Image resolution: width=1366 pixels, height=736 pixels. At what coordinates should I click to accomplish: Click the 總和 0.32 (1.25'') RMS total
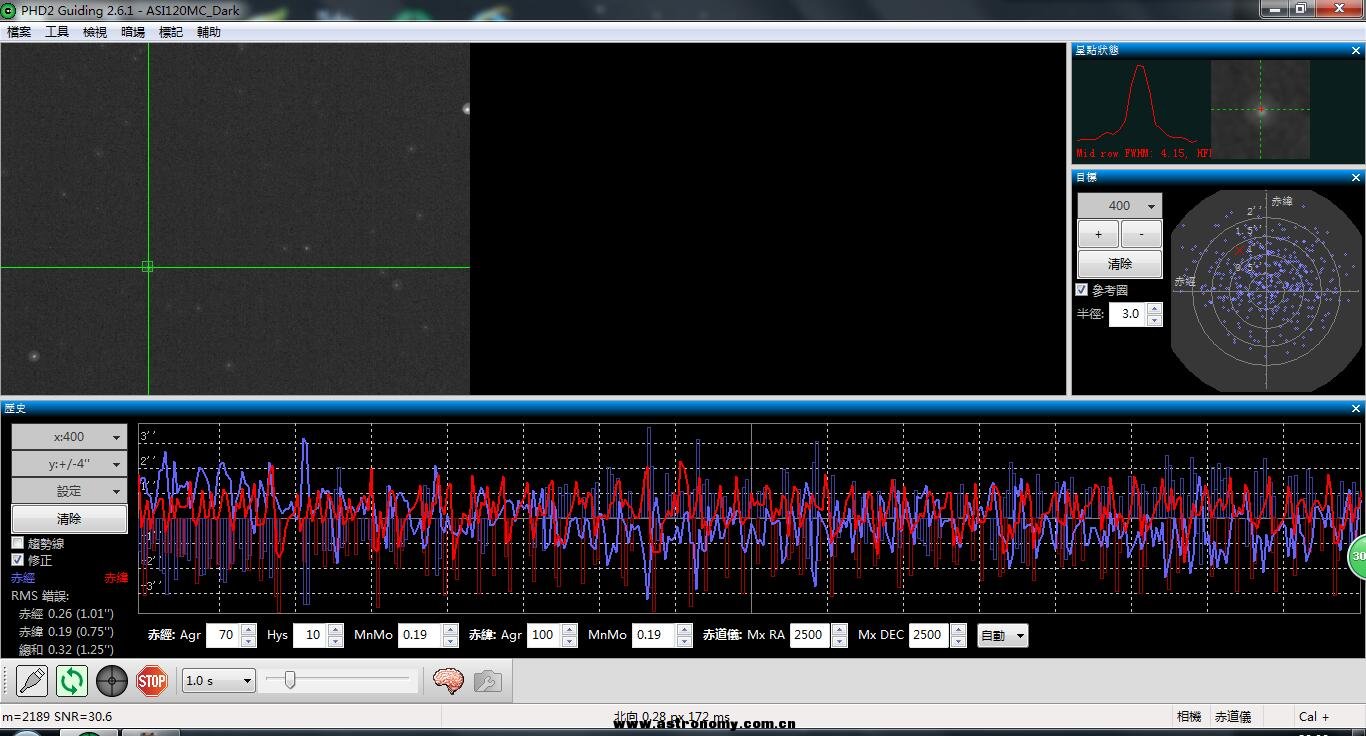point(66,649)
